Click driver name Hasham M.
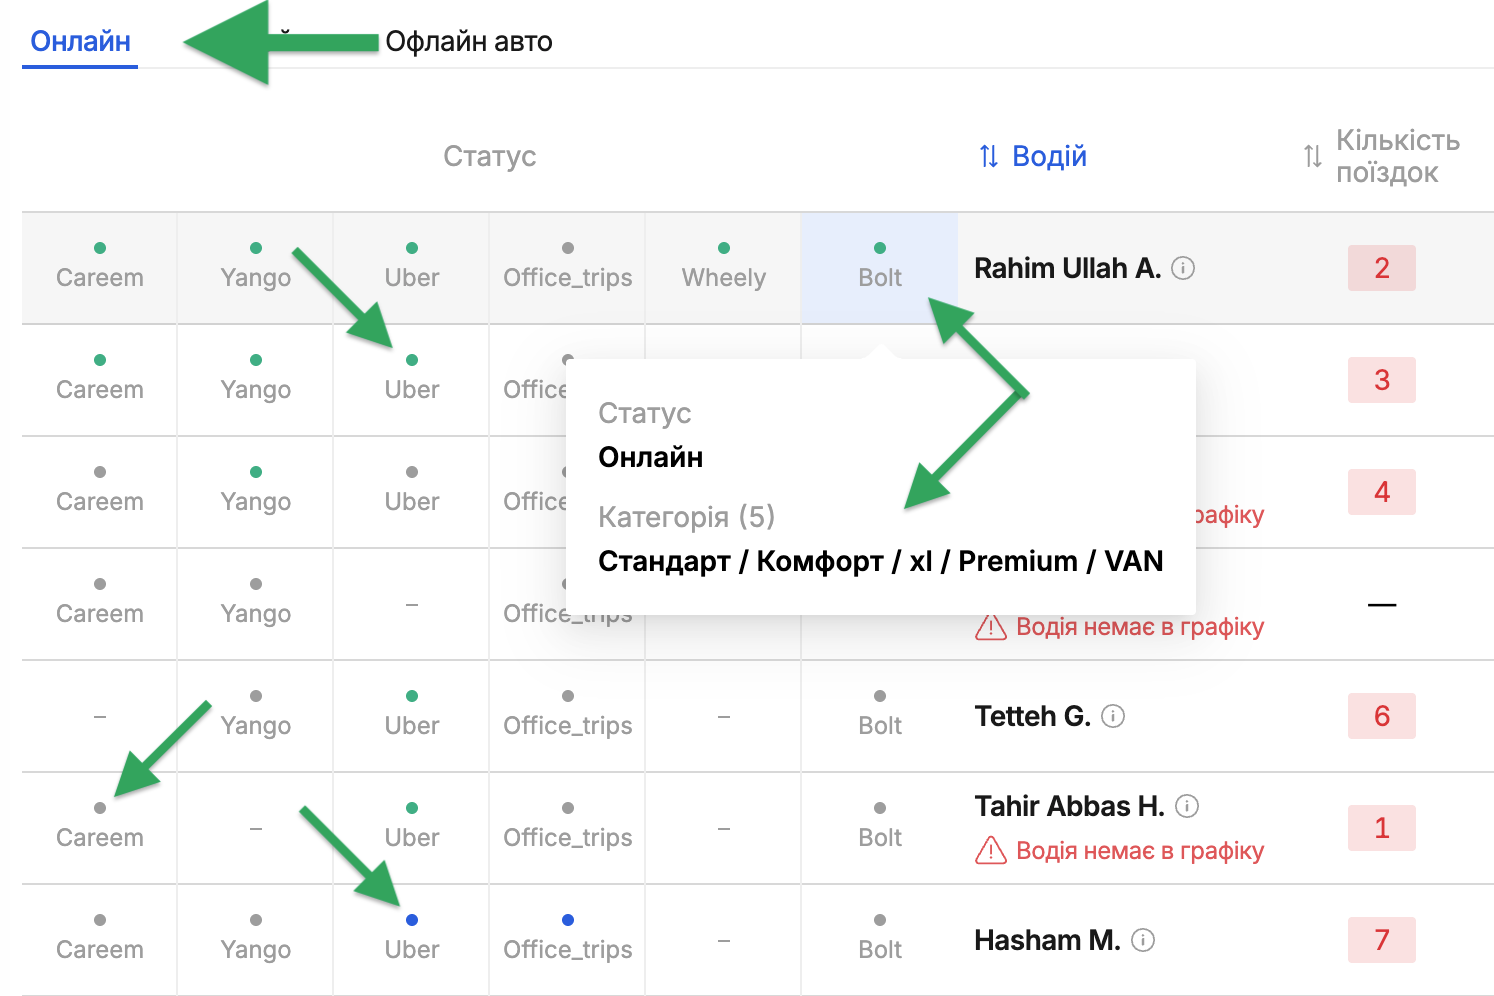The height and width of the screenshot is (996, 1494). click(1047, 940)
